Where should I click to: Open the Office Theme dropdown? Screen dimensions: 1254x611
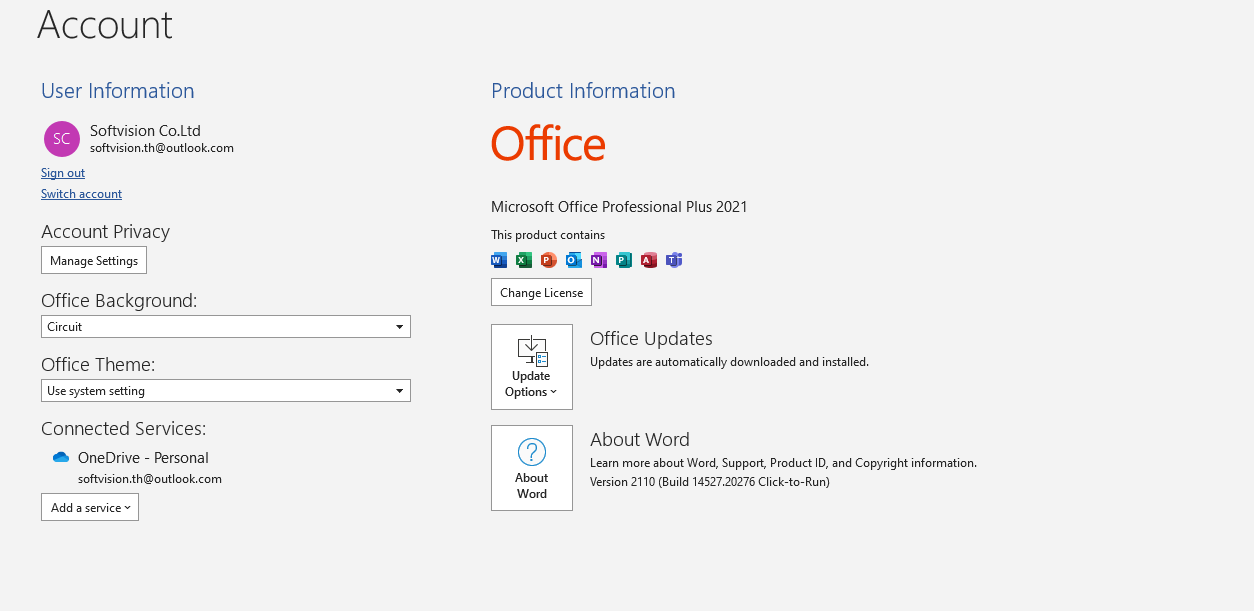click(x=399, y=390)
